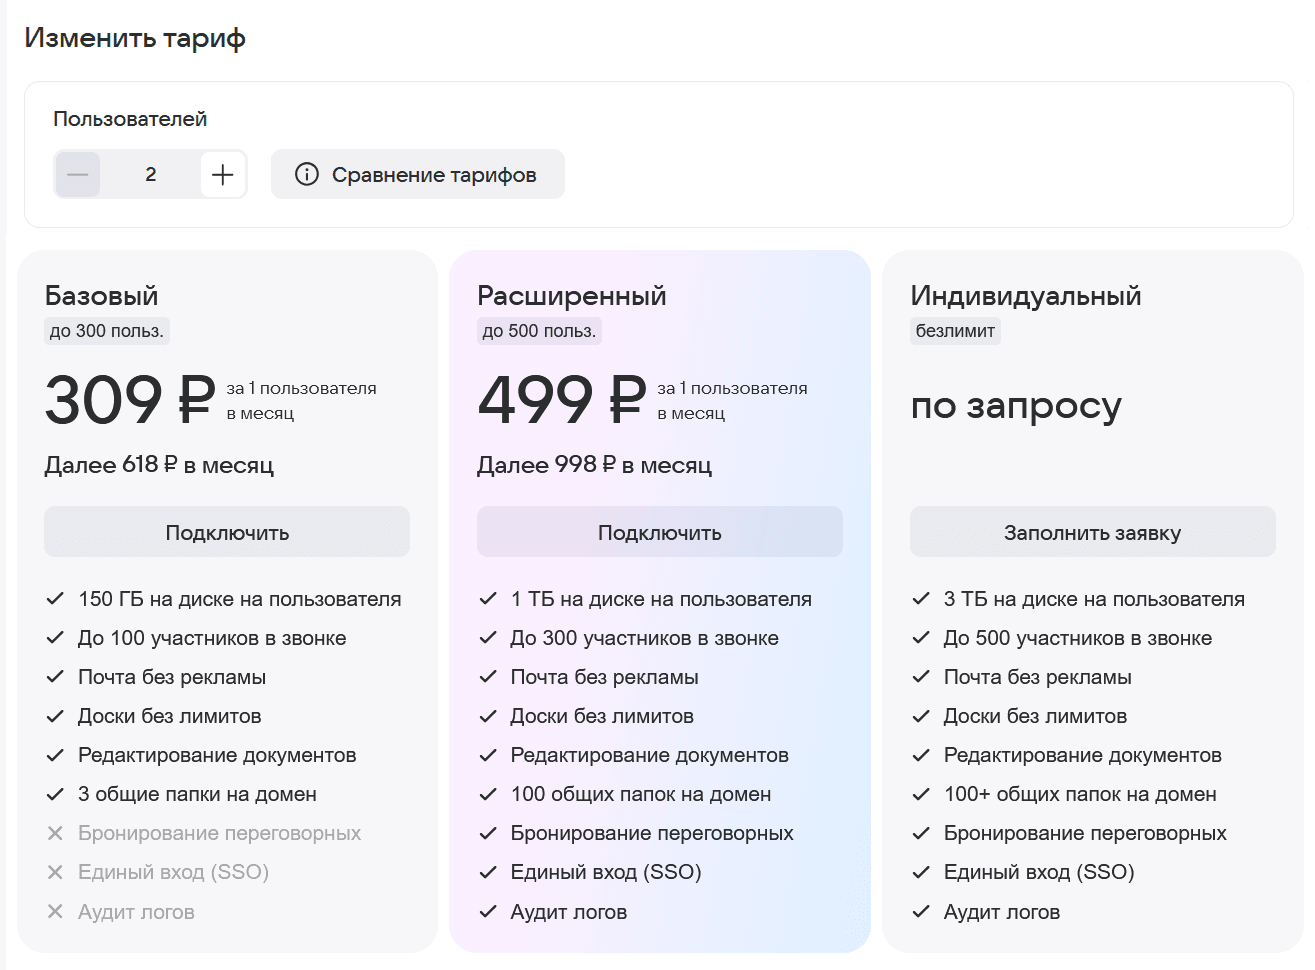Image resolution: width=1315 pixels, height=970 pixels.
Task: Click check icon beside '3 общие папки на домен'
Action: [x=55, y=794]
